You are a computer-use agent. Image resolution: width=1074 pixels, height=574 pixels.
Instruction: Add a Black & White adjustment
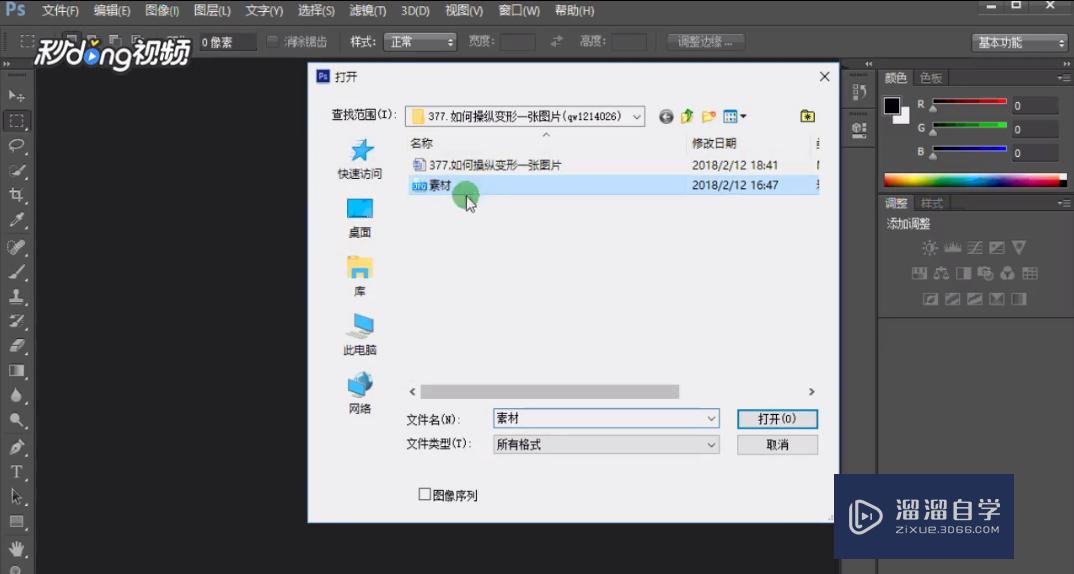963,274
